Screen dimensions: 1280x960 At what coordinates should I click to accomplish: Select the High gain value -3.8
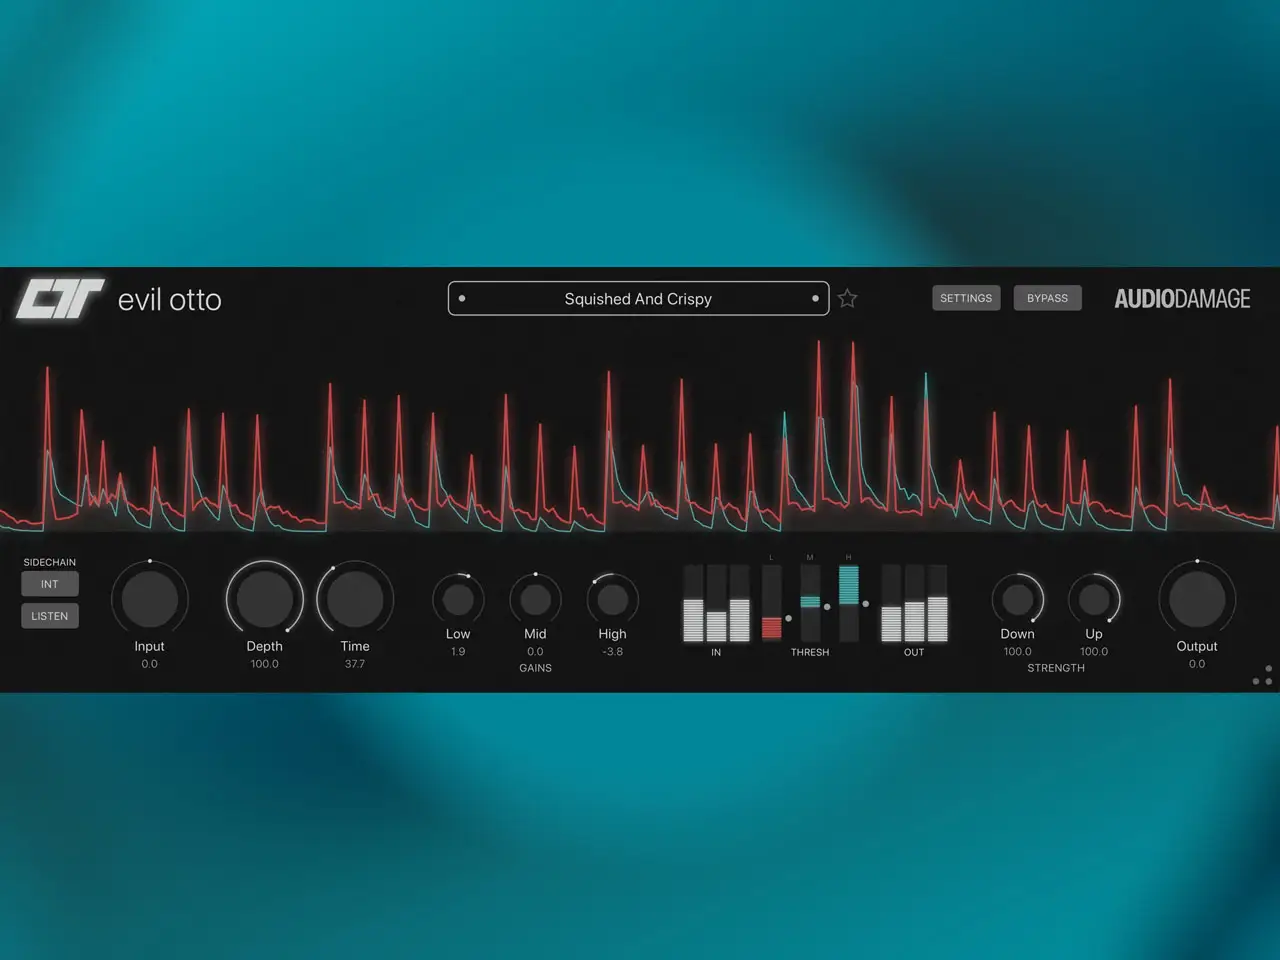(x=612, y=652)
